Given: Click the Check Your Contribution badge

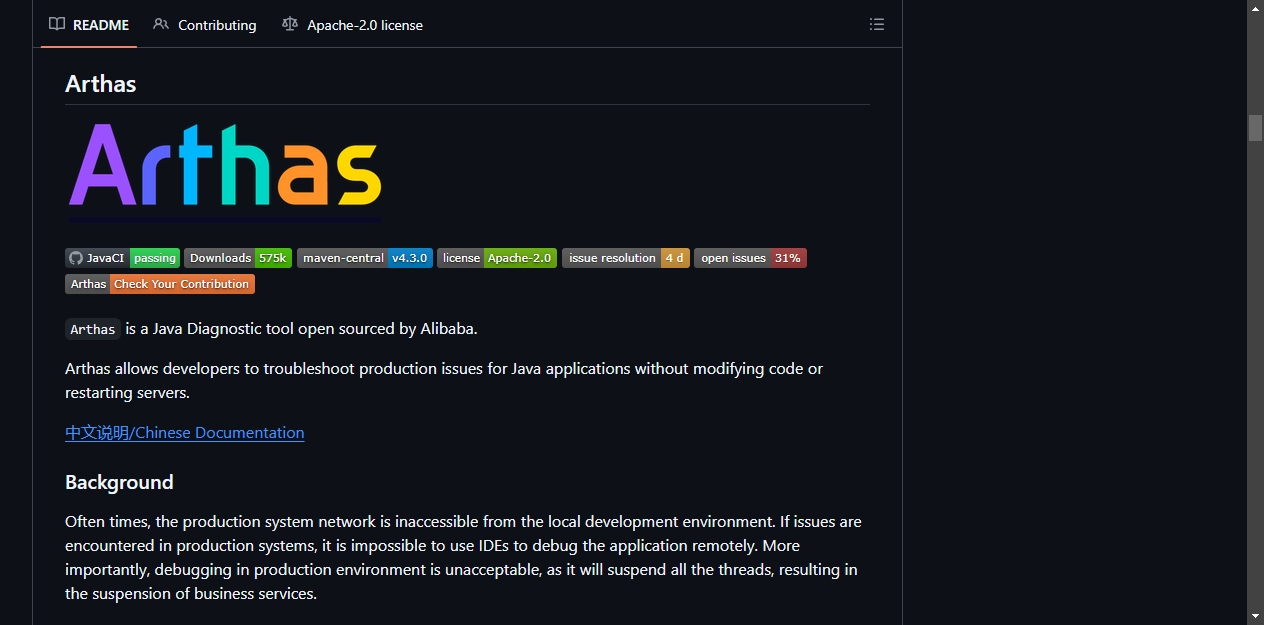Looking at the screenshot, I should coord(160,284).
